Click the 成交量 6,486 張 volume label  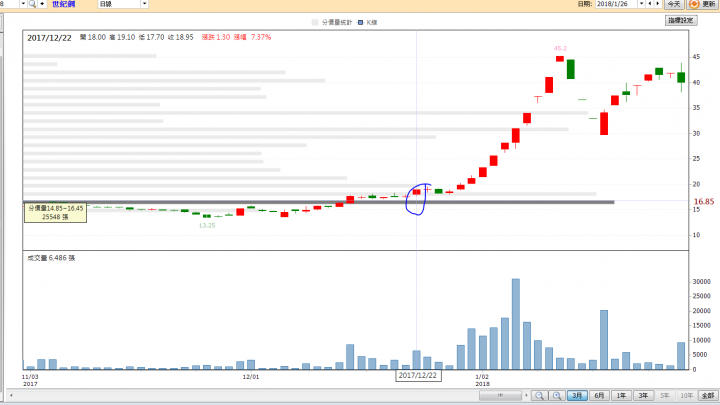[x=51, y=258]
